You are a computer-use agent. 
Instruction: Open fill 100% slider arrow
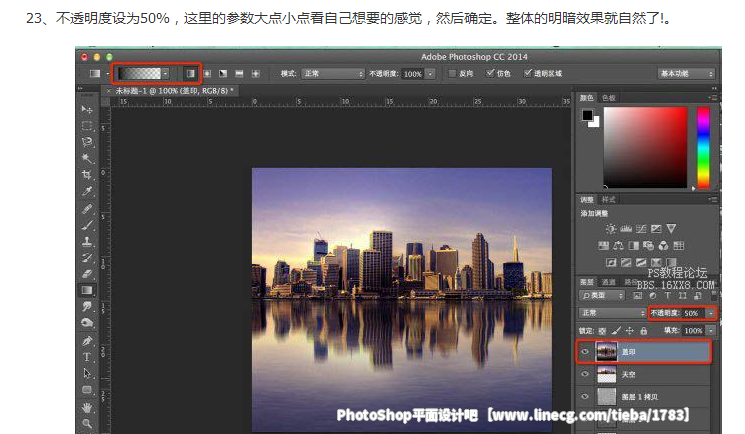click(x=711, y=330)
